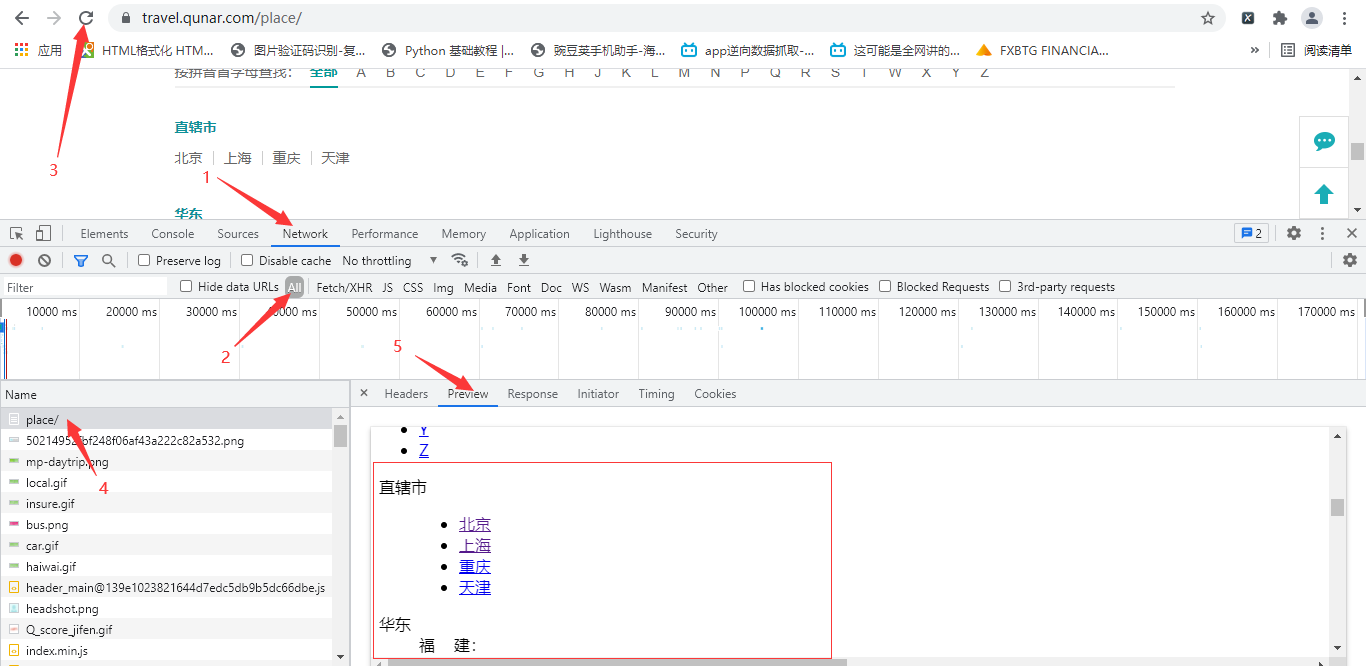Export HAR file download arrow icon
This screenshot has height=666, width=1366.
[x=523, y=260]
